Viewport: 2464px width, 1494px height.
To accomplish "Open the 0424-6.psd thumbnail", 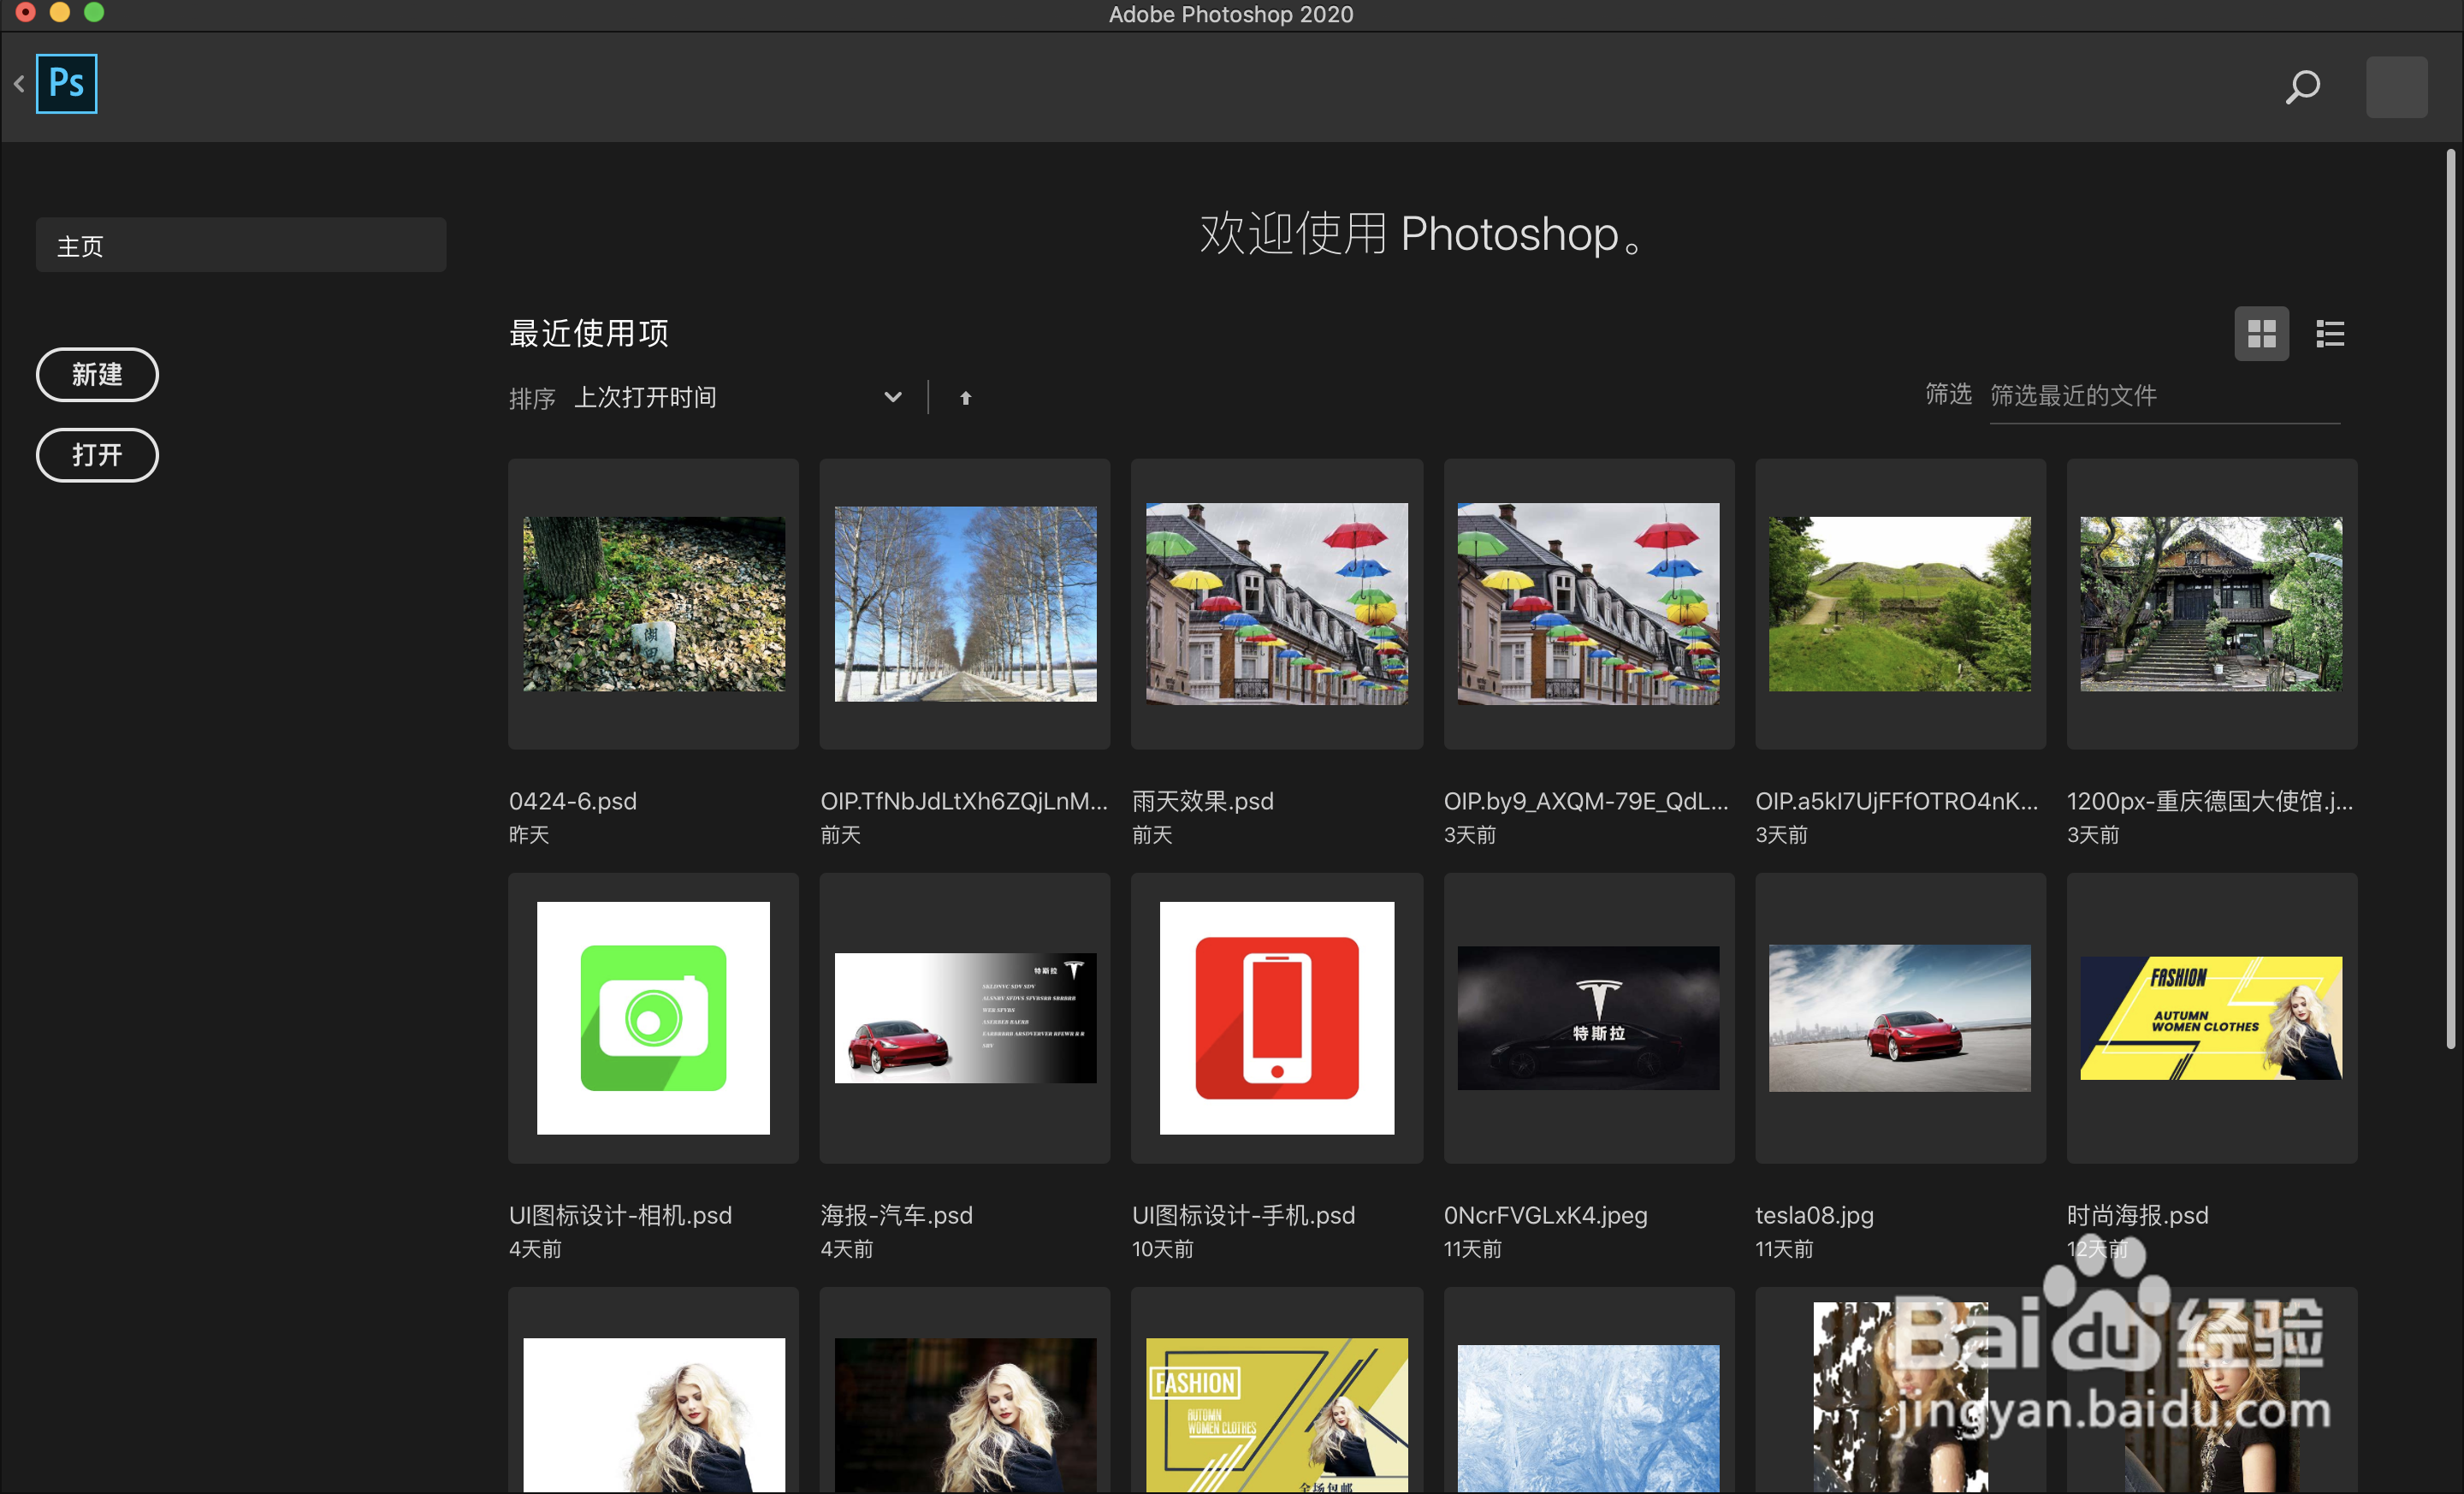I will point(653,604).
